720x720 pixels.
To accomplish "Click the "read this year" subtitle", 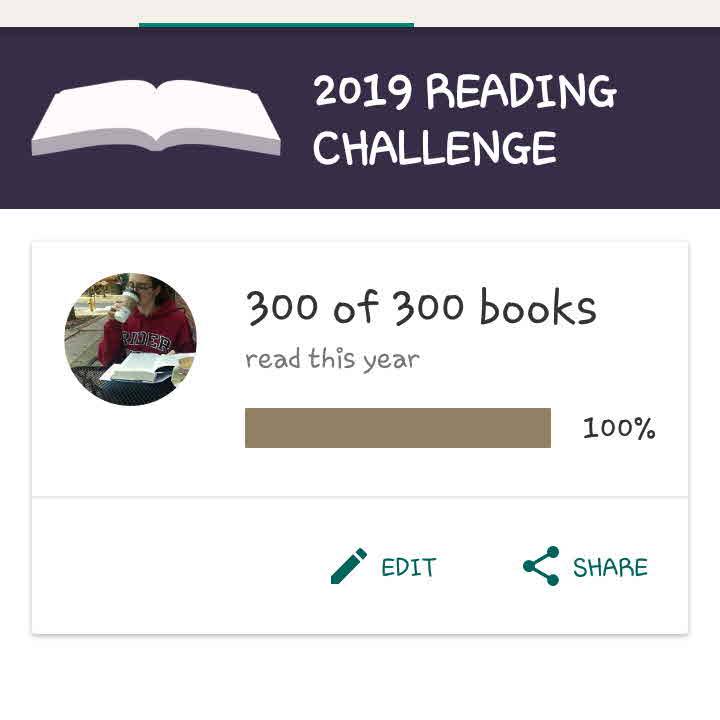I will (332, 359).
